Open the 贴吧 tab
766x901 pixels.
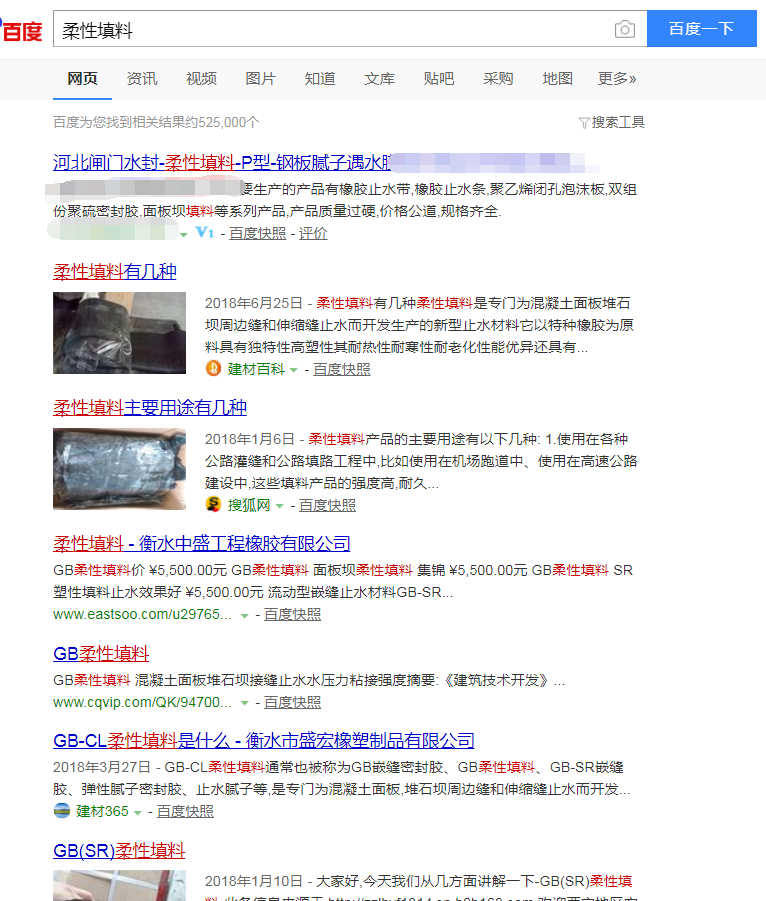pos(438,79)
